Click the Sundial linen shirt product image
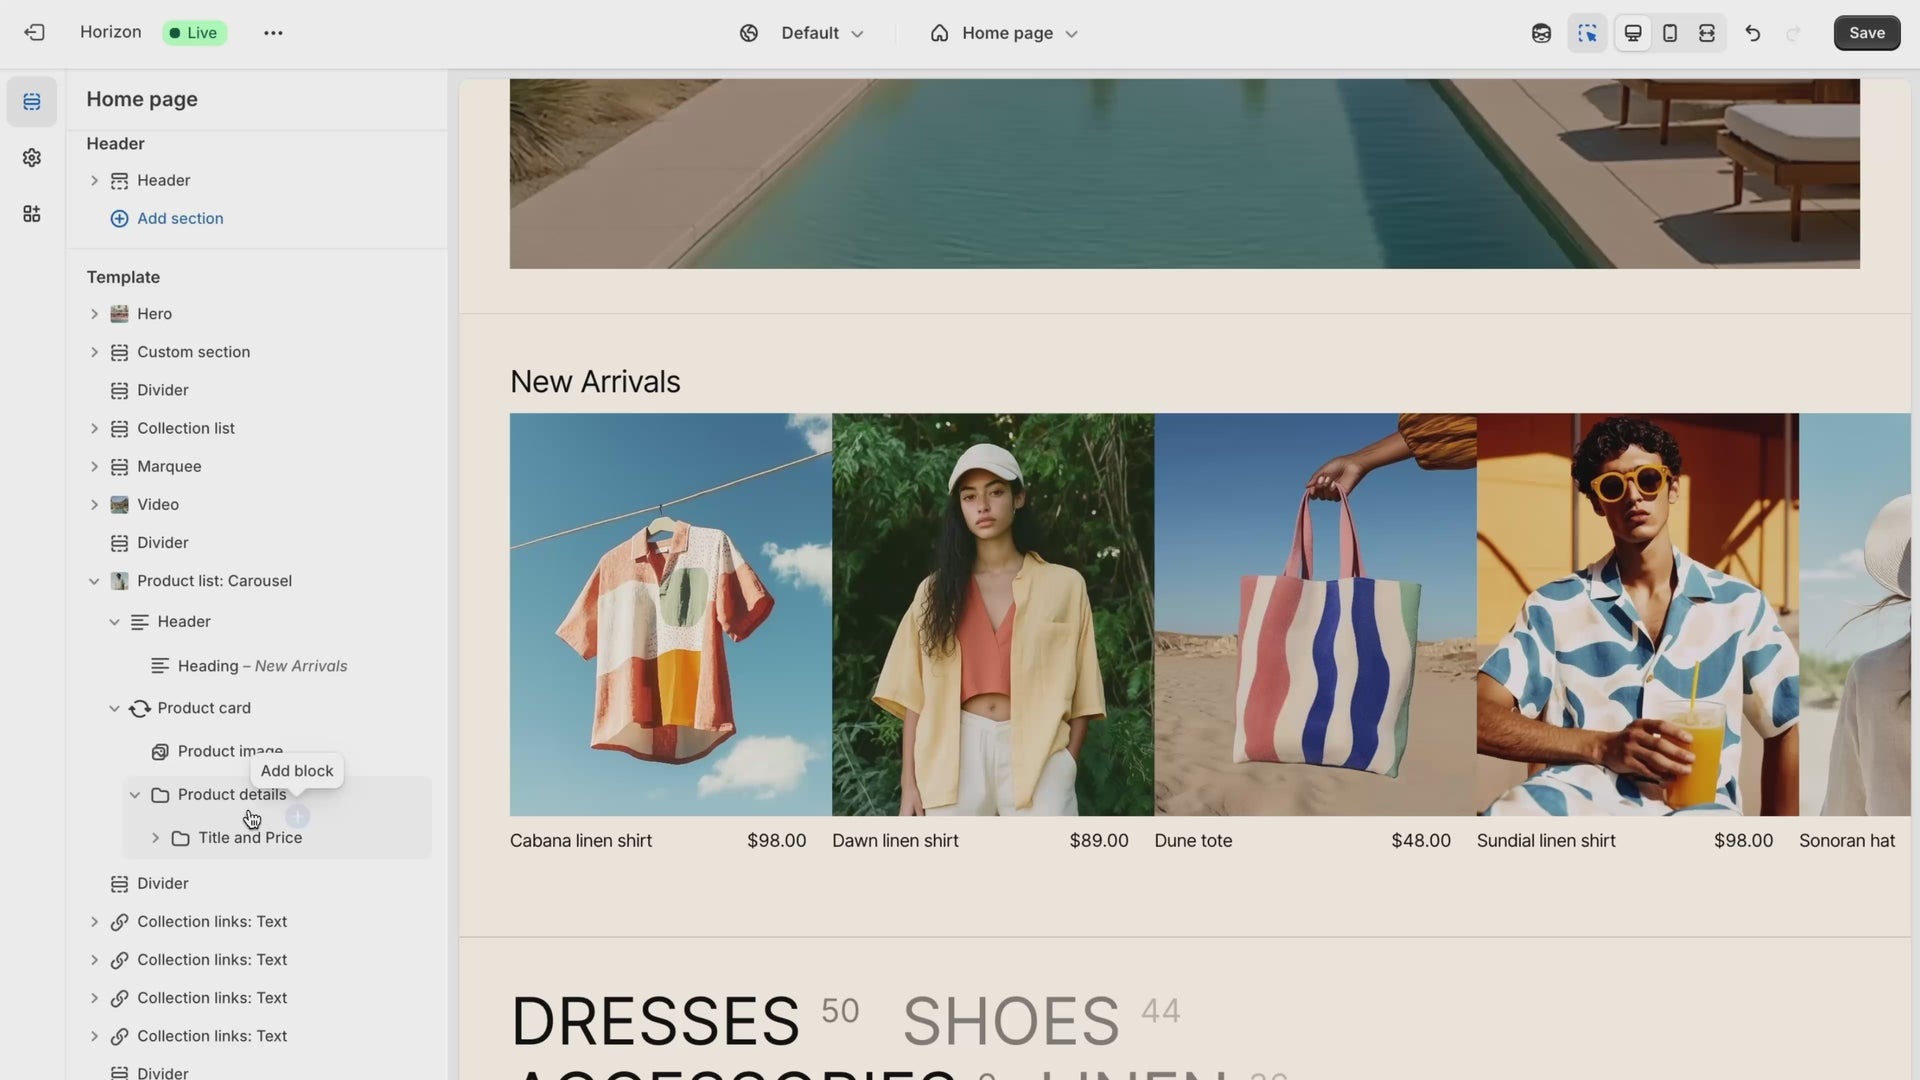 click(1638, 615)
